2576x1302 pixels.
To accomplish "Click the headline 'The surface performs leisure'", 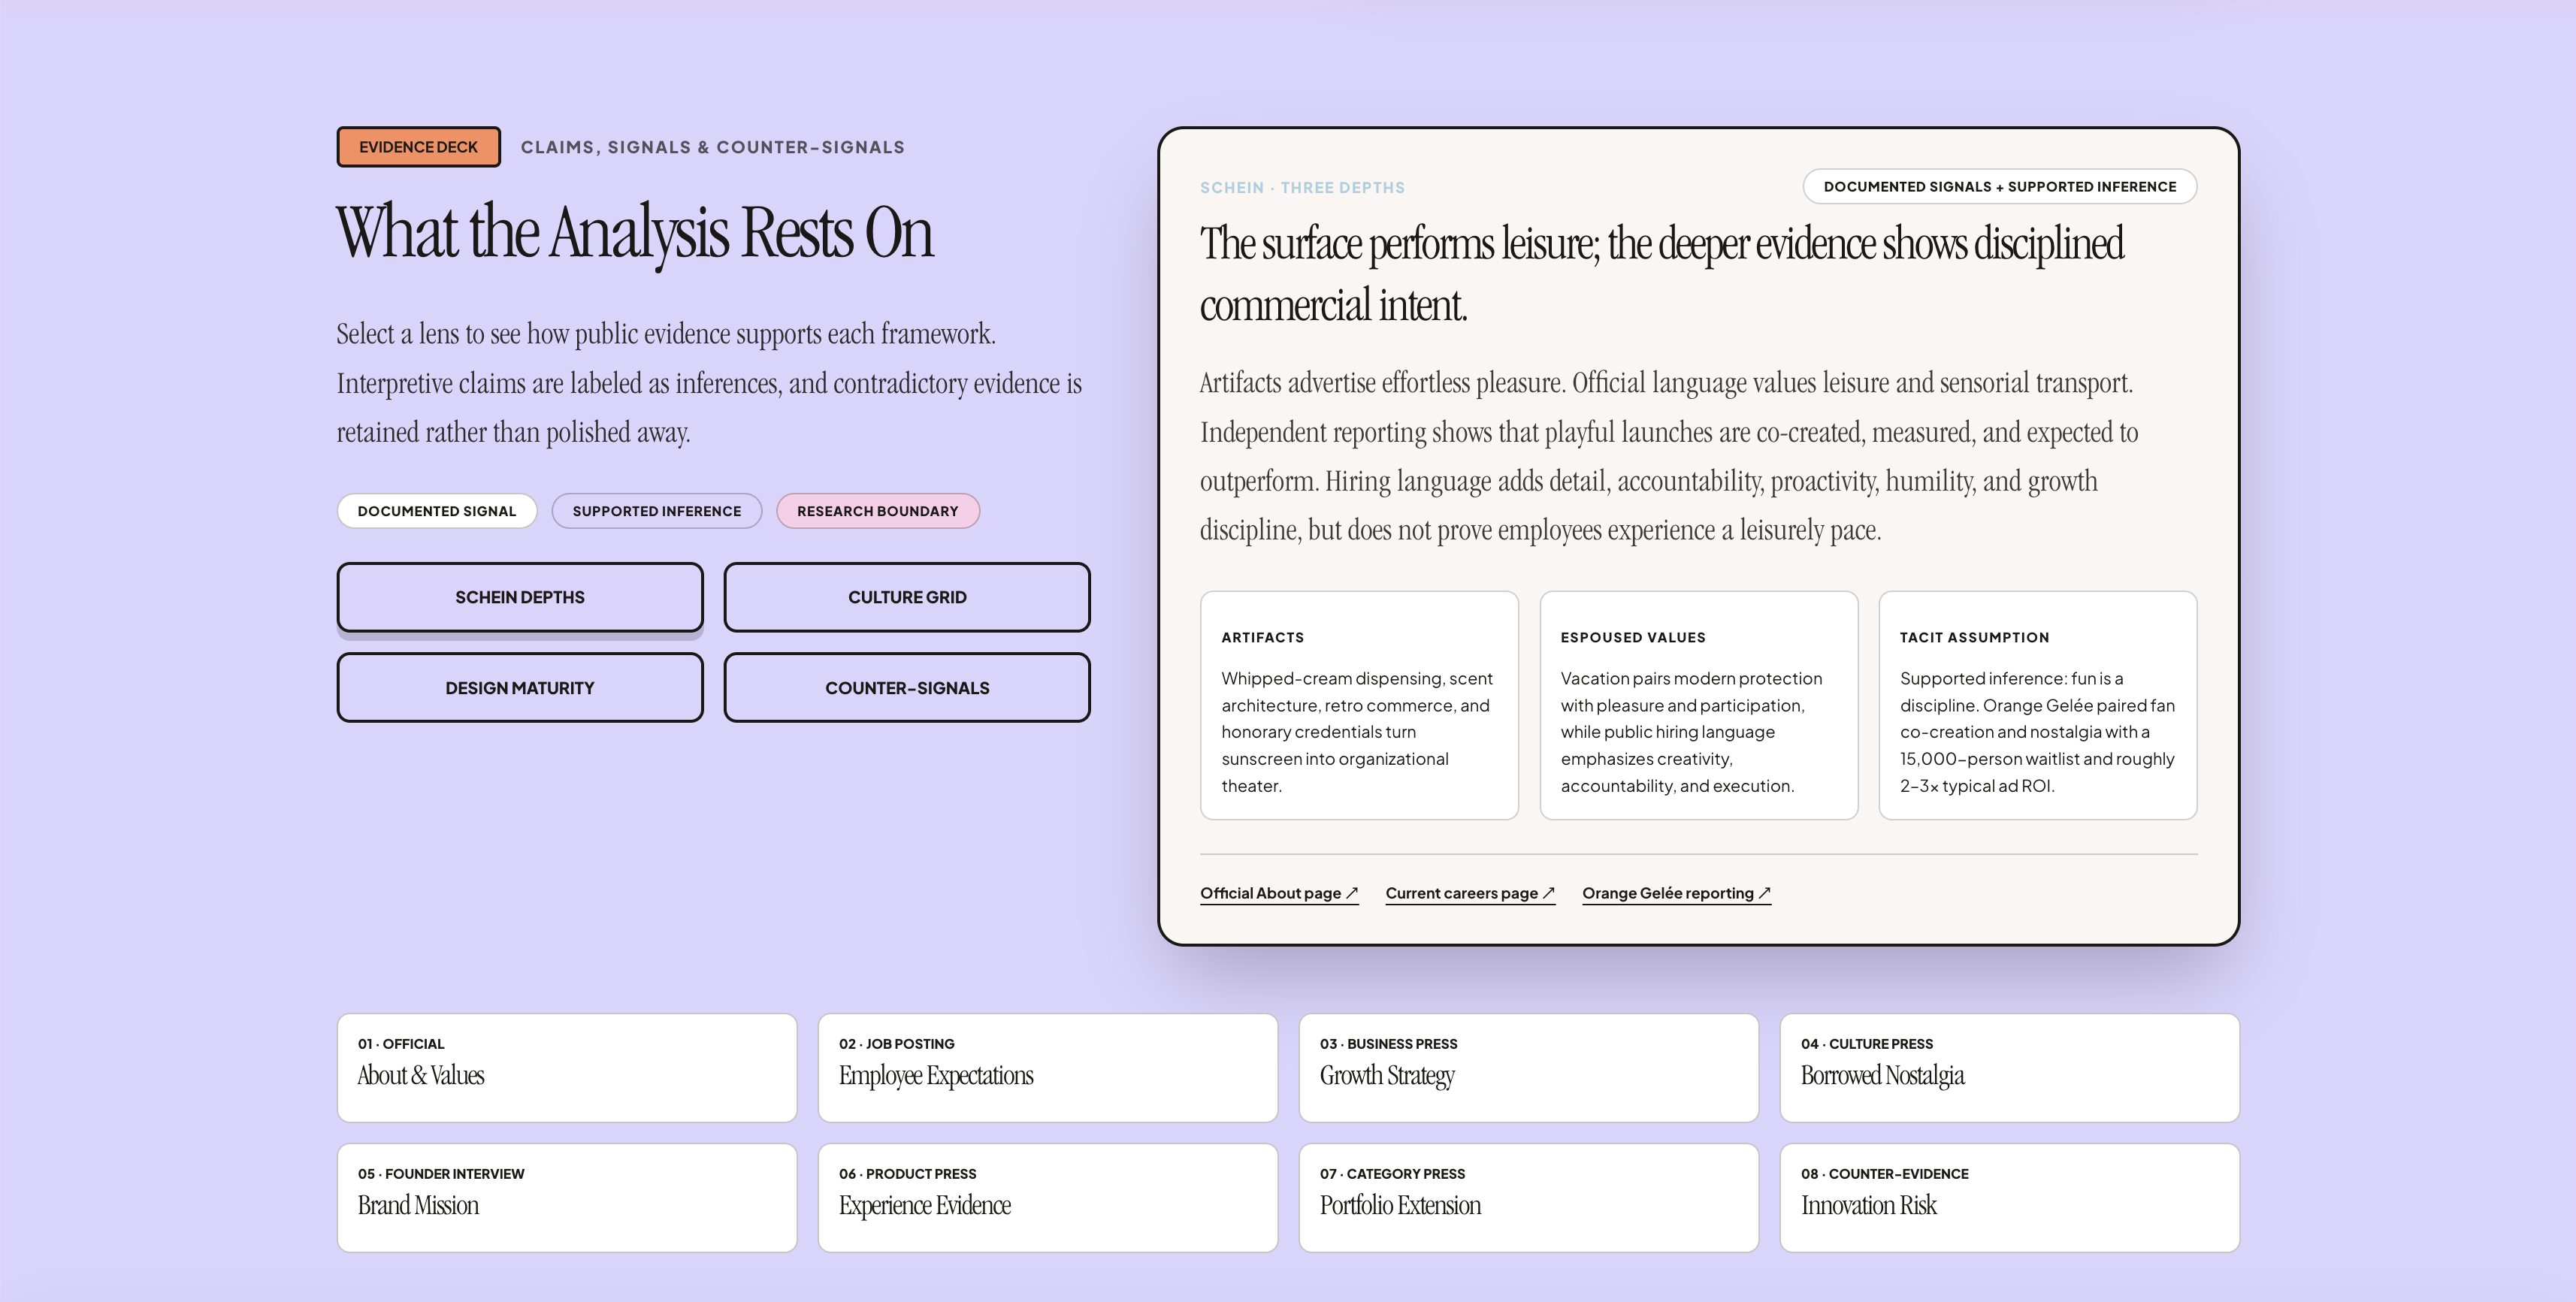I will (1661, 273).
